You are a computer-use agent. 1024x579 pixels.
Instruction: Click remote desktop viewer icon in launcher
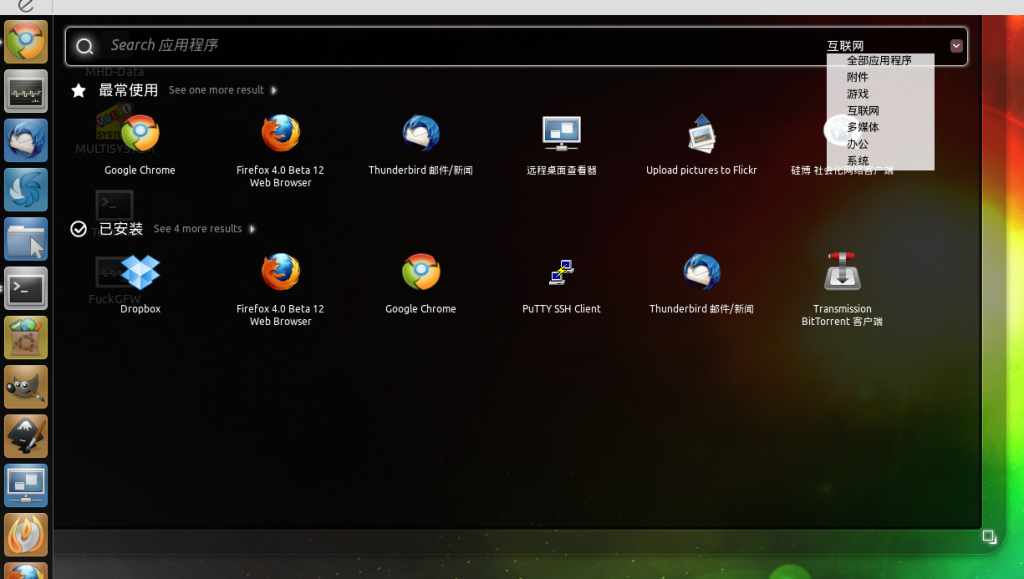click(x=26, y=486)
